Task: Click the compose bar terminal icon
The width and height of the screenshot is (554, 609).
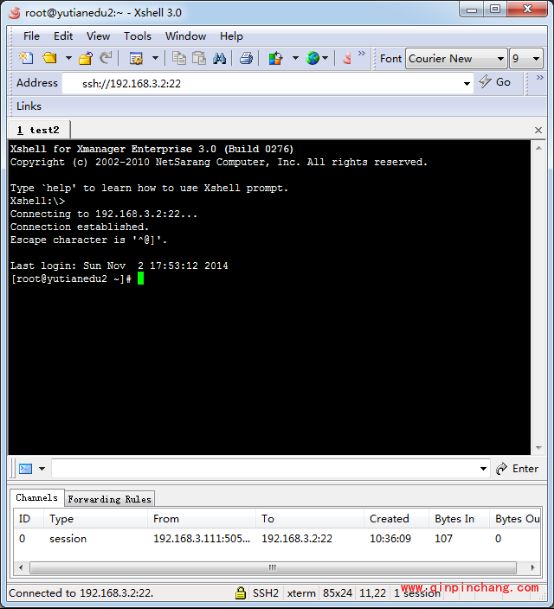Action: click(26, 469)
